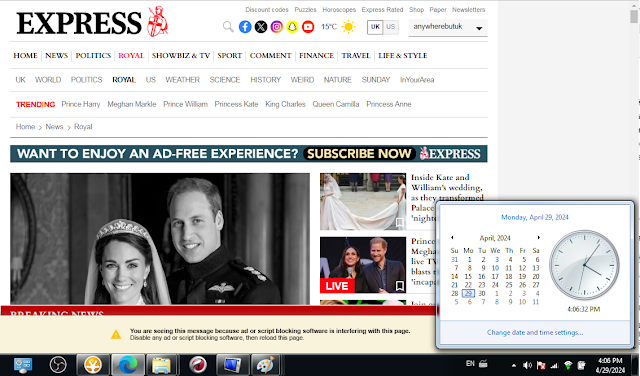
Task: Open the Harry and Meghan LIVE thumbnail
Action: point(363,265)
